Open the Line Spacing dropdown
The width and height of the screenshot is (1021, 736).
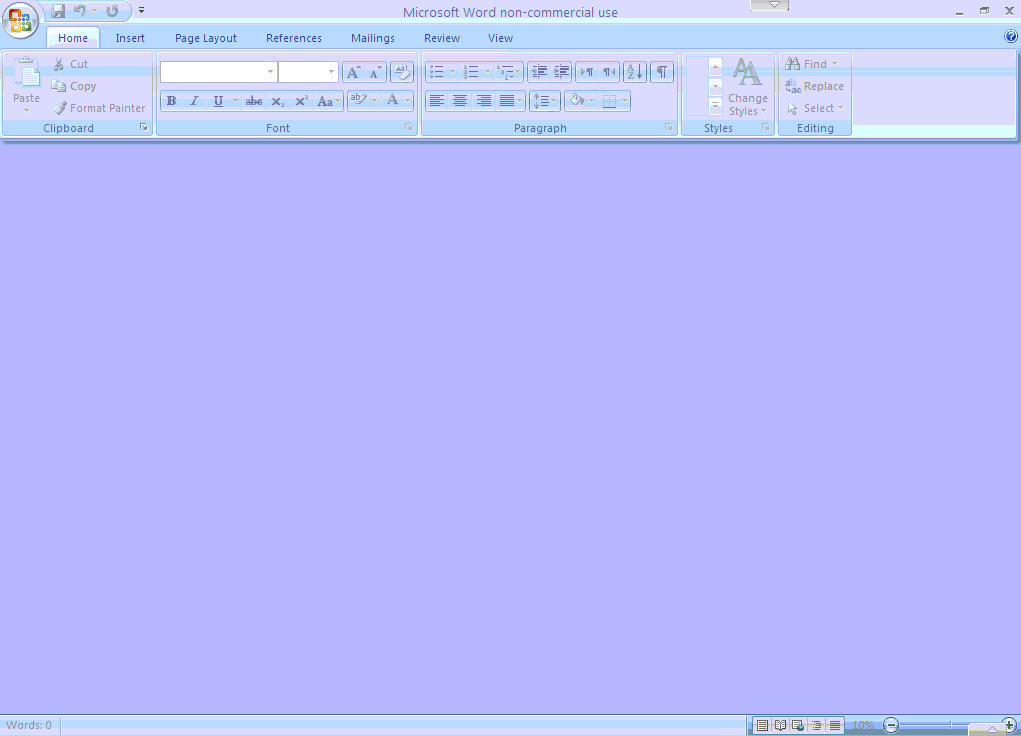pos(545,101)
